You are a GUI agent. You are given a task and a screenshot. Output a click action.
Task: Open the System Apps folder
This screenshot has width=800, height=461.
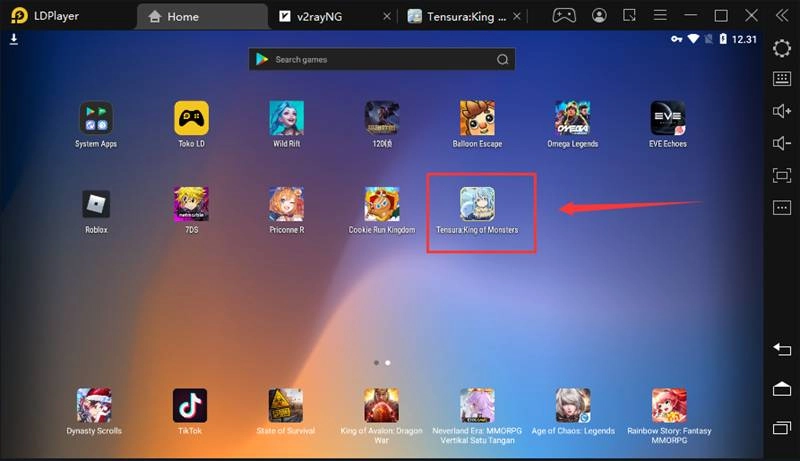96,118
